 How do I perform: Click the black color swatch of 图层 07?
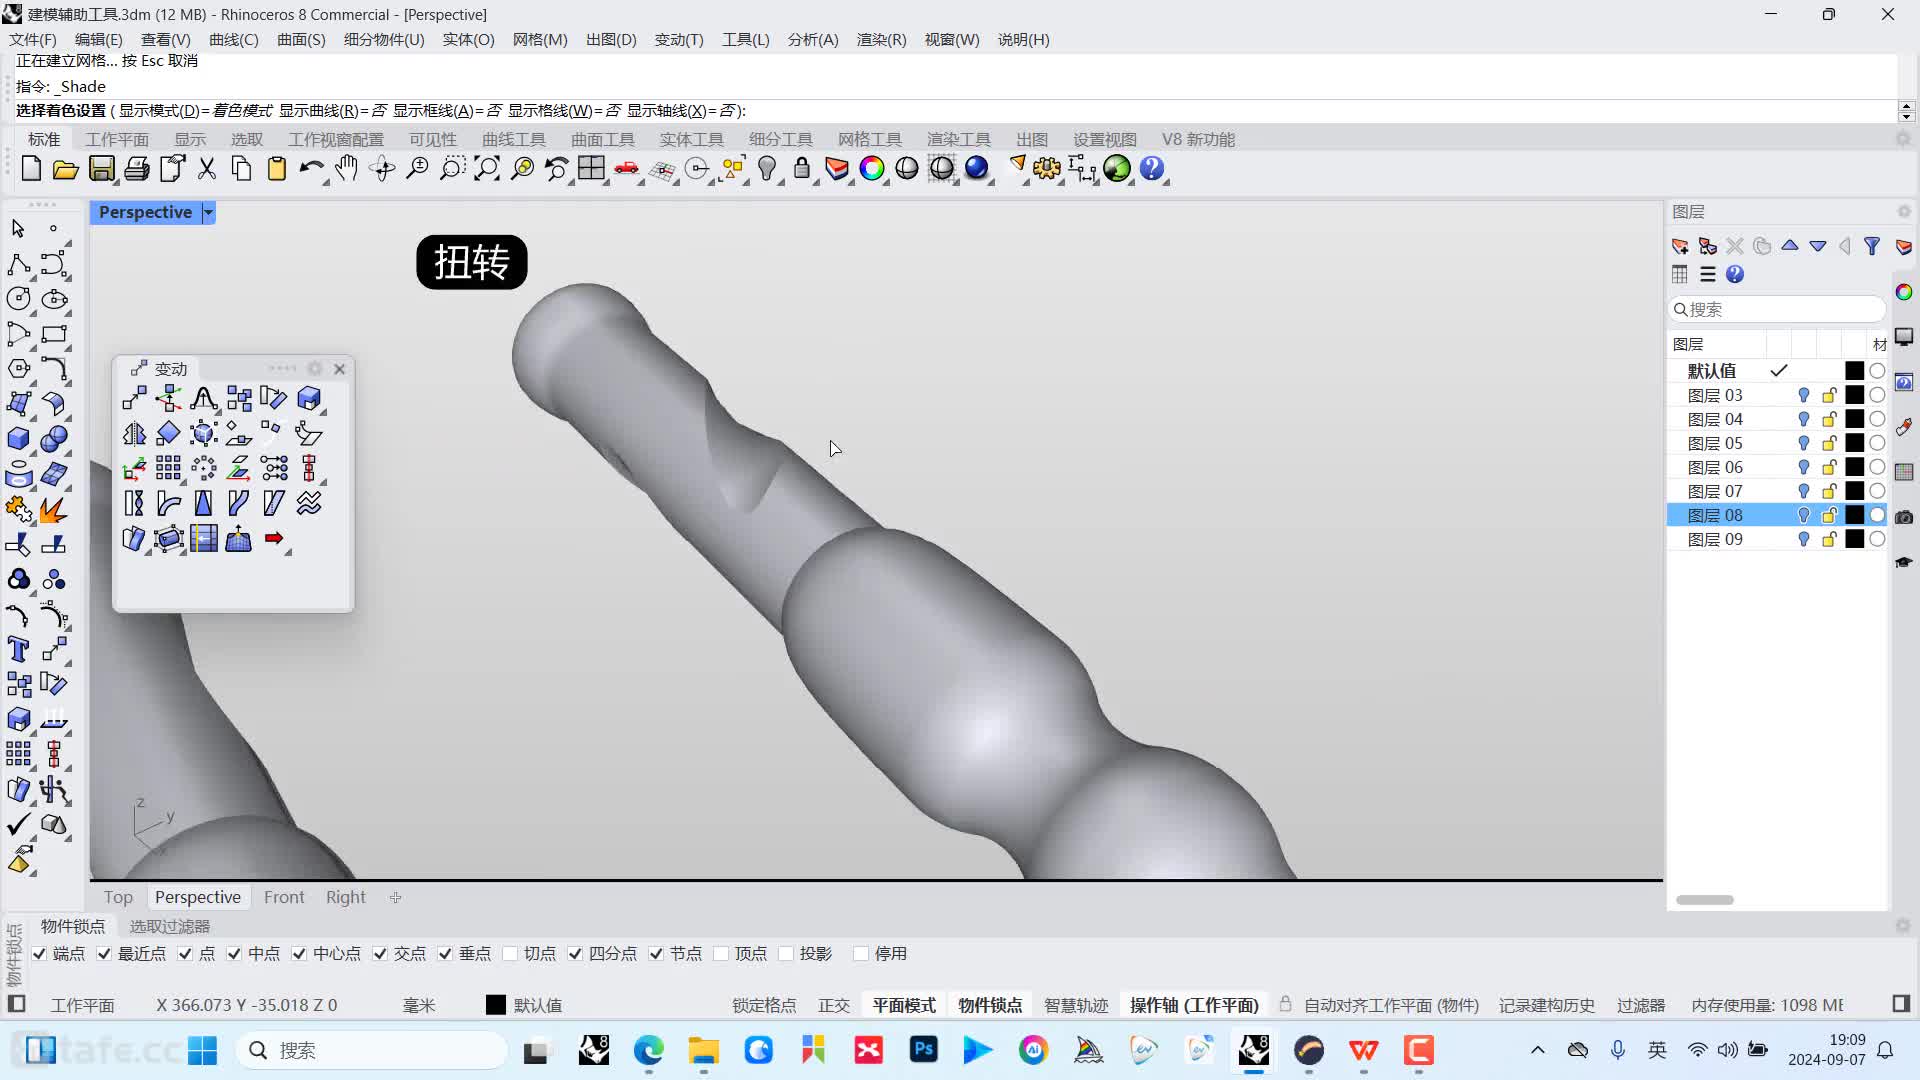tap(1854, 491)
